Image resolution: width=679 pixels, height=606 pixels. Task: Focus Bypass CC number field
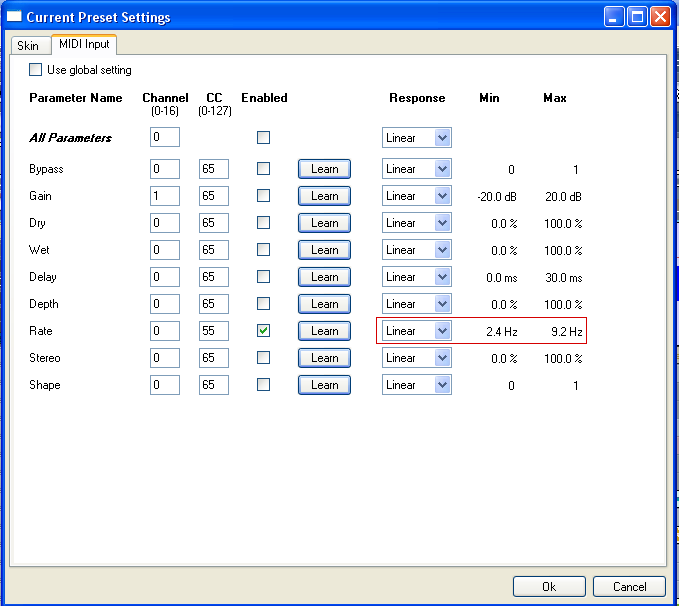coord(214,169)
